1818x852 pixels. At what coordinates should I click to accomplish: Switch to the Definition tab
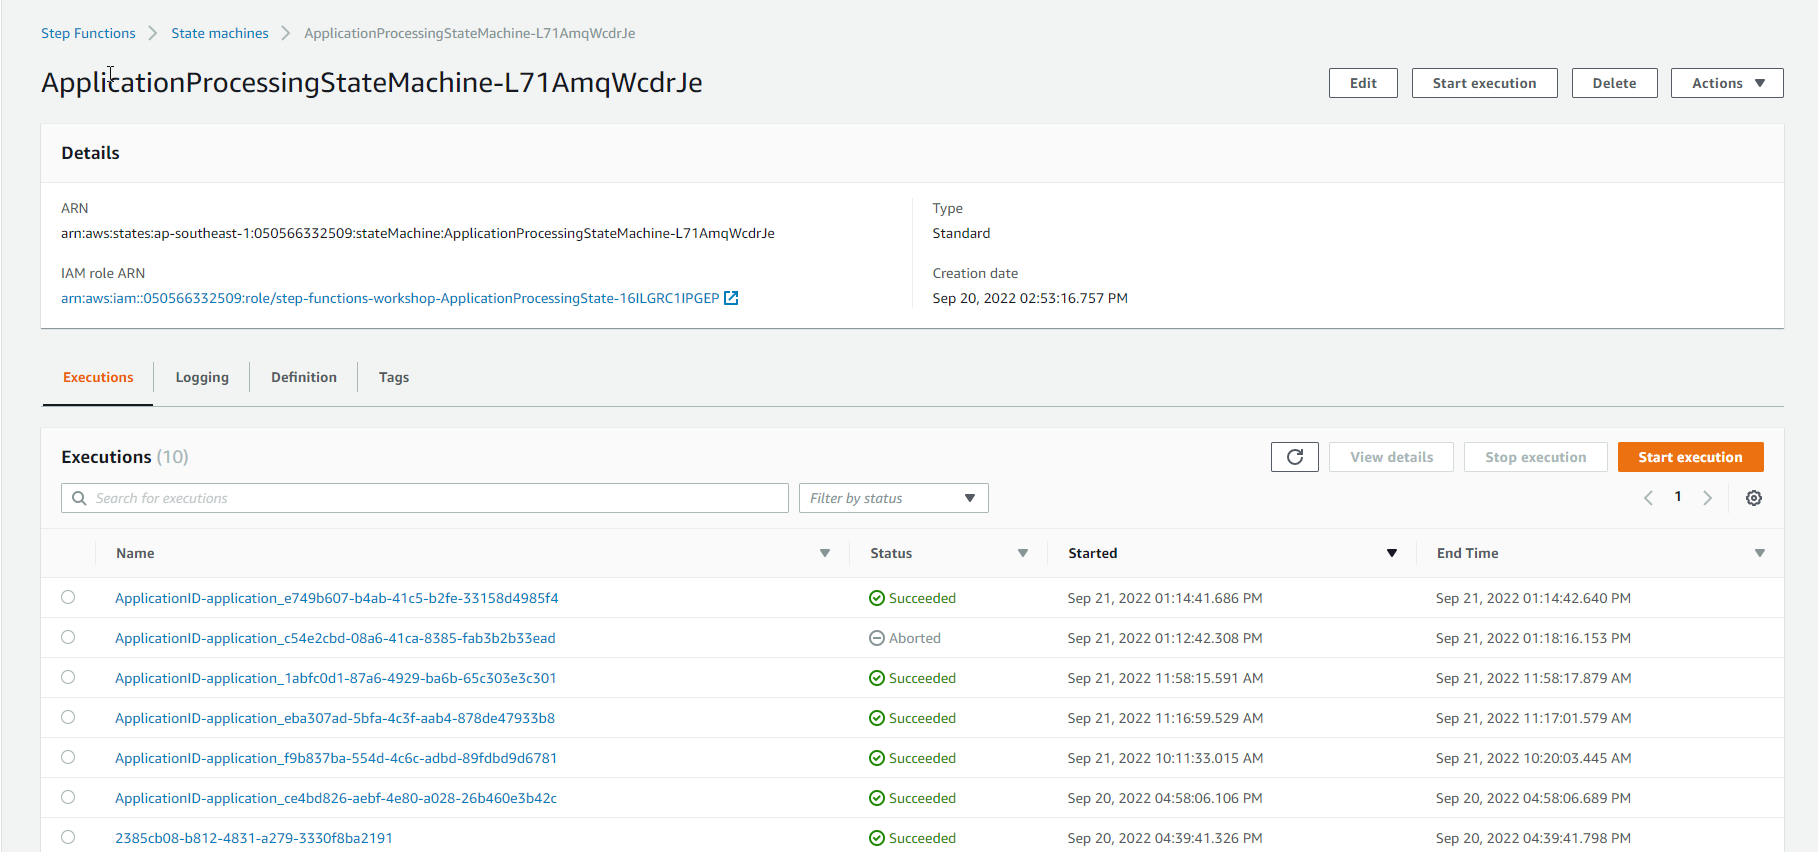pos(304,377)
